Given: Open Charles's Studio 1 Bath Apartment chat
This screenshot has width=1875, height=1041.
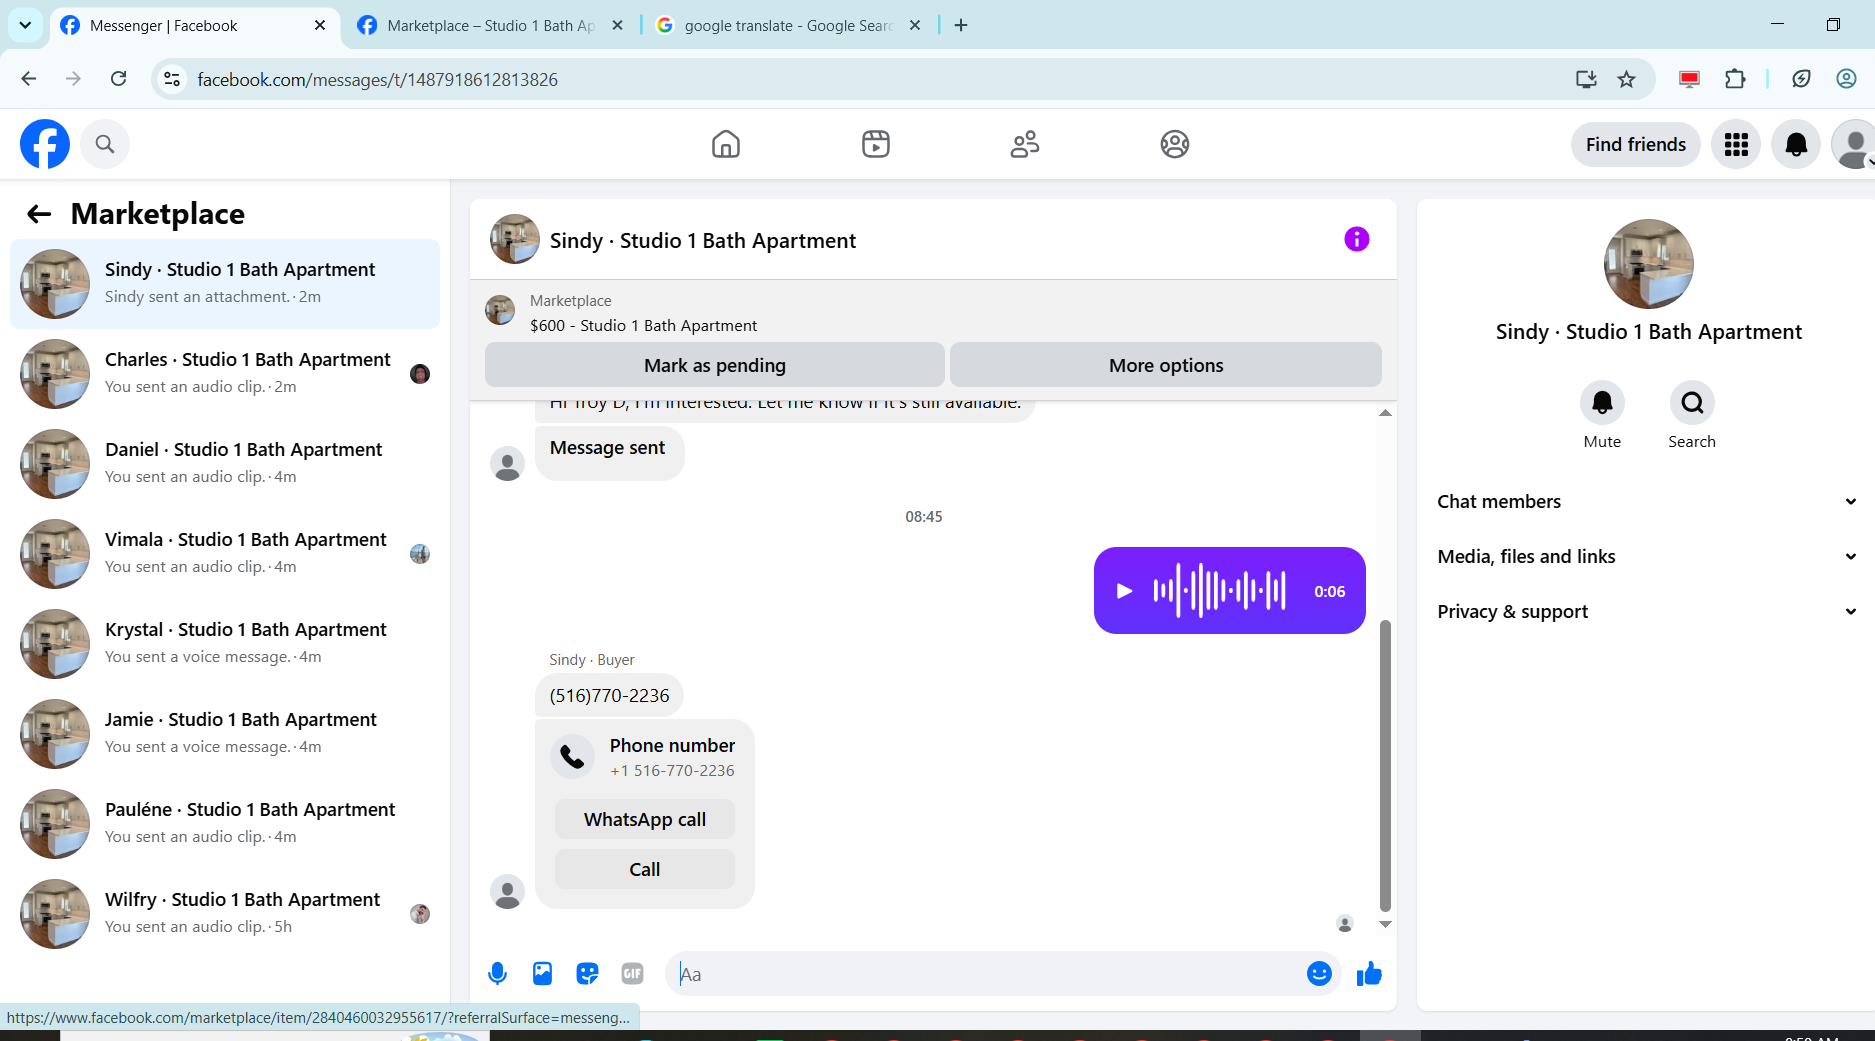Looking at the screenshot, I should click(225, 373).
